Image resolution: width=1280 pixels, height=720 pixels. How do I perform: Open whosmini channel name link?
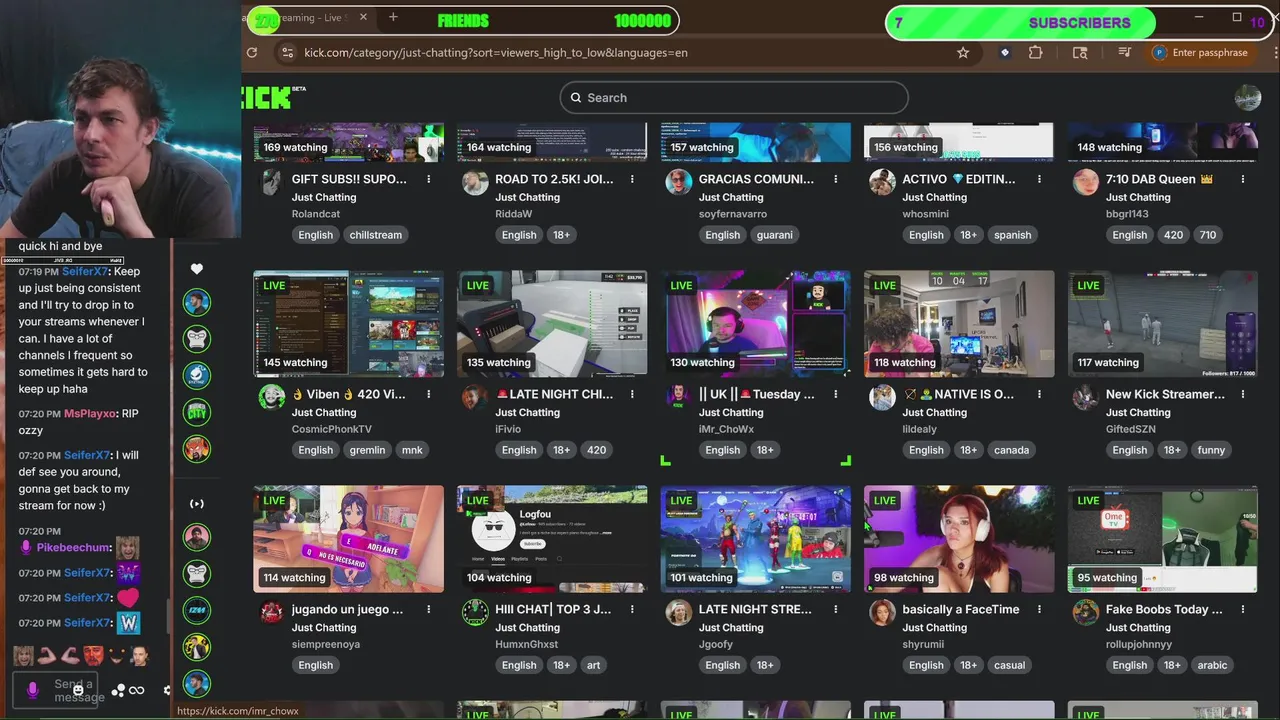coord(926,214)
